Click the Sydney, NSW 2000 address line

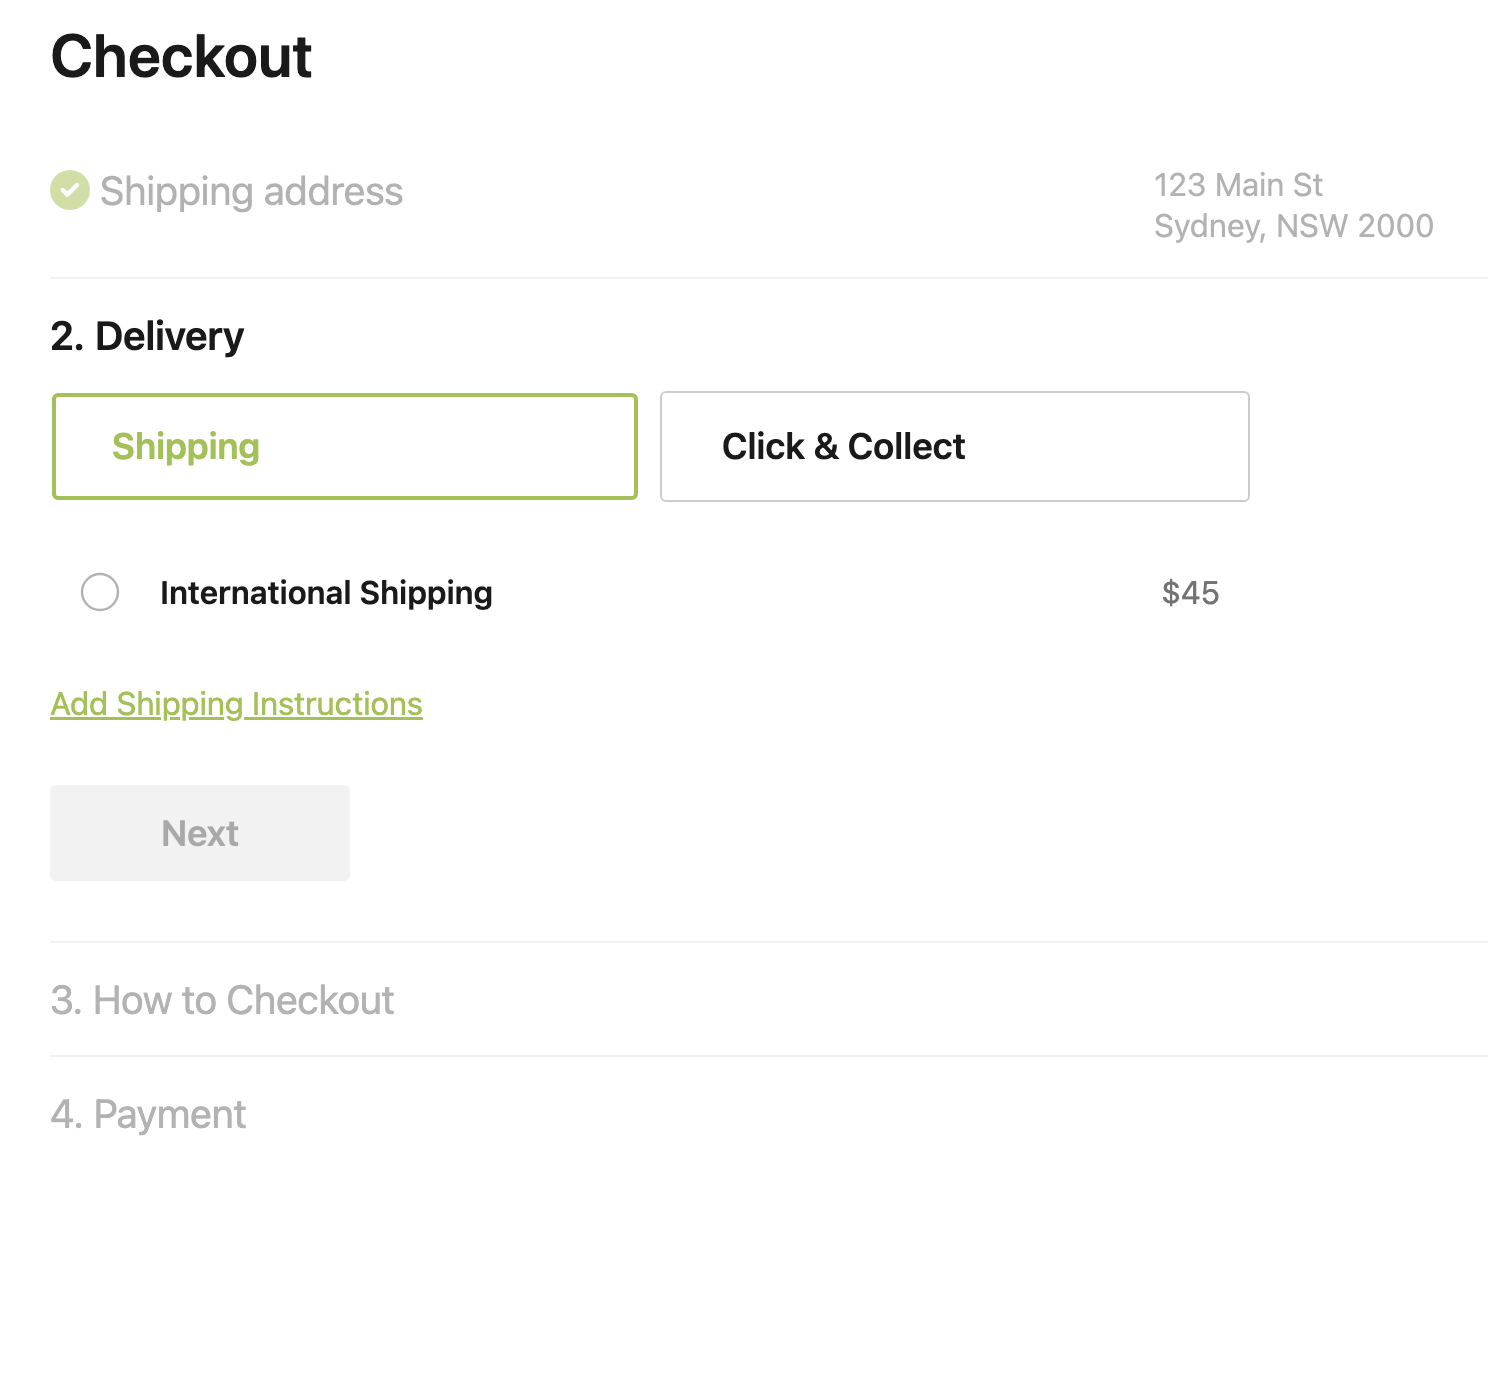click(1293, 226)
